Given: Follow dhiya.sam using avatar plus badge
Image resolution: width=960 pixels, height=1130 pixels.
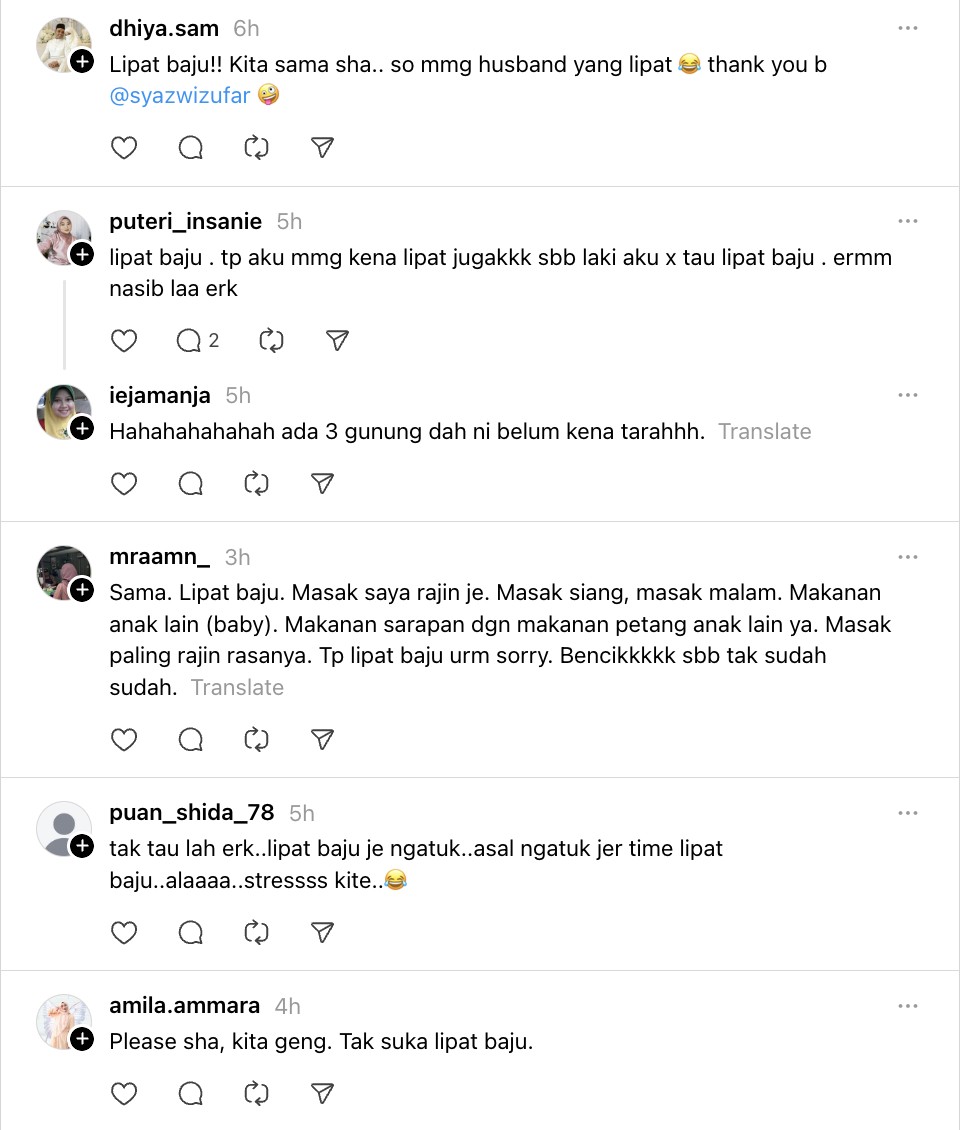Looking at the screenshot, I should point(82,61).
